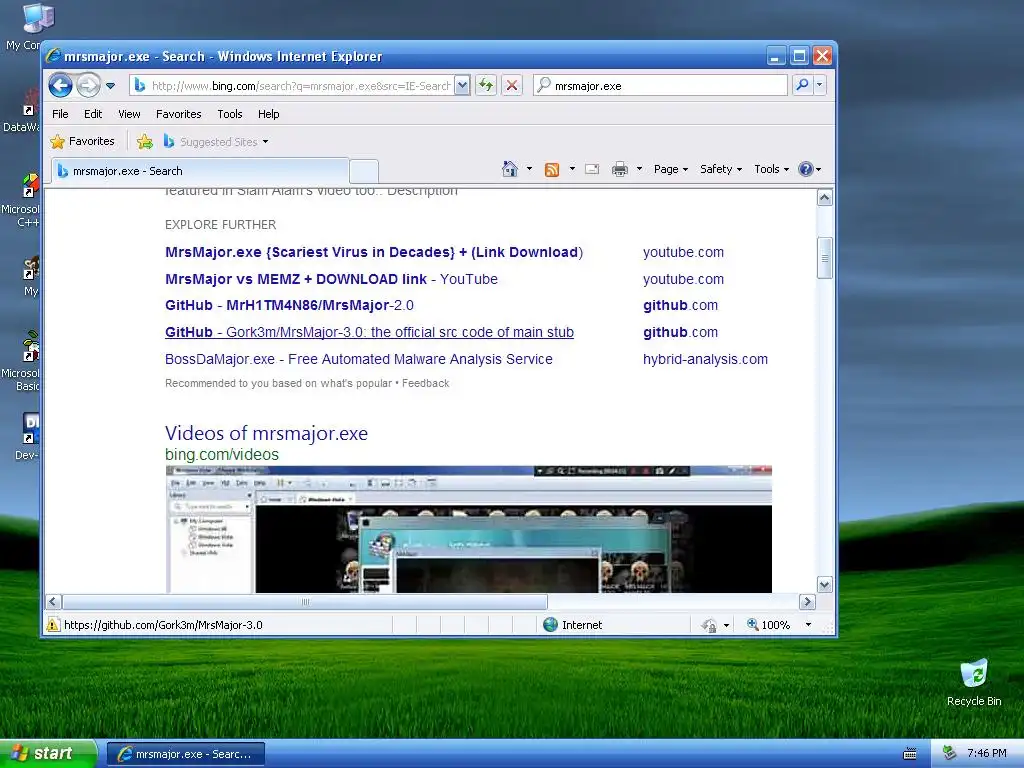Open MrsMajor.exe Scariest Virus link

pyautogui.click(x=374, y=252)
